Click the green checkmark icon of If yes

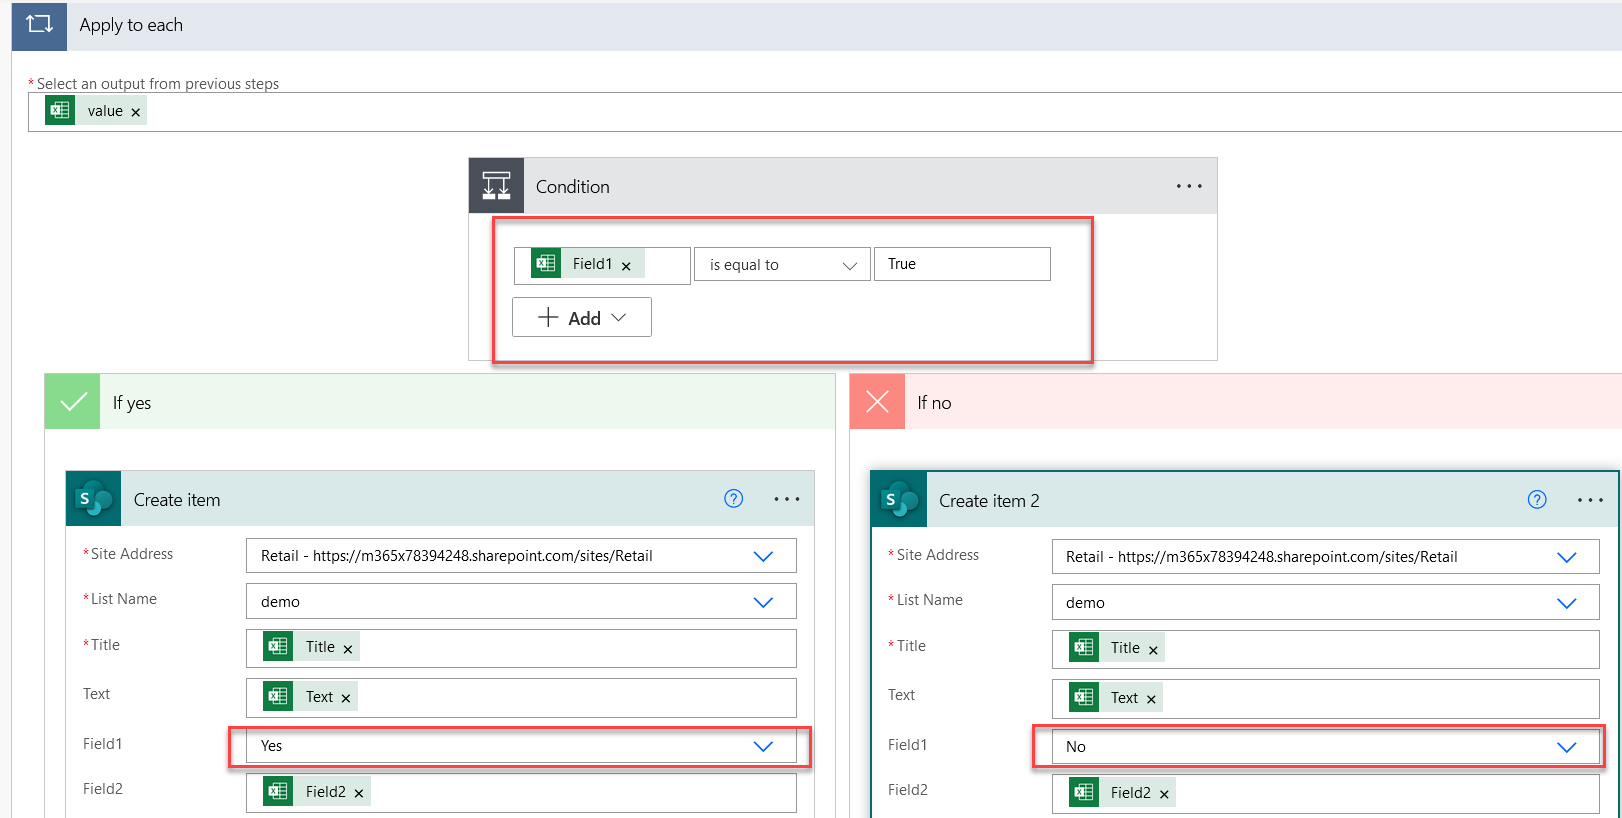click(x=73, y=402)
